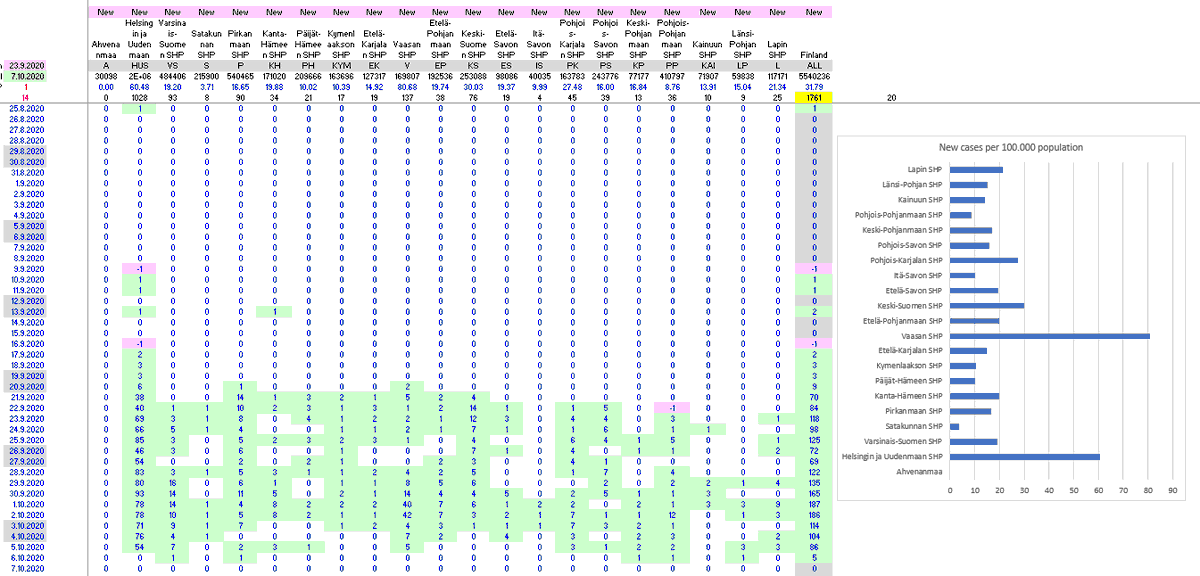Click the Pirkanmaan cell 14 on 21.9.2020

point(240,397)
